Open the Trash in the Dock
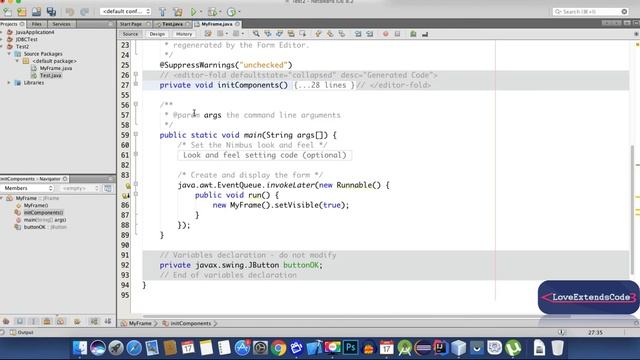 (x=557, y=348)
